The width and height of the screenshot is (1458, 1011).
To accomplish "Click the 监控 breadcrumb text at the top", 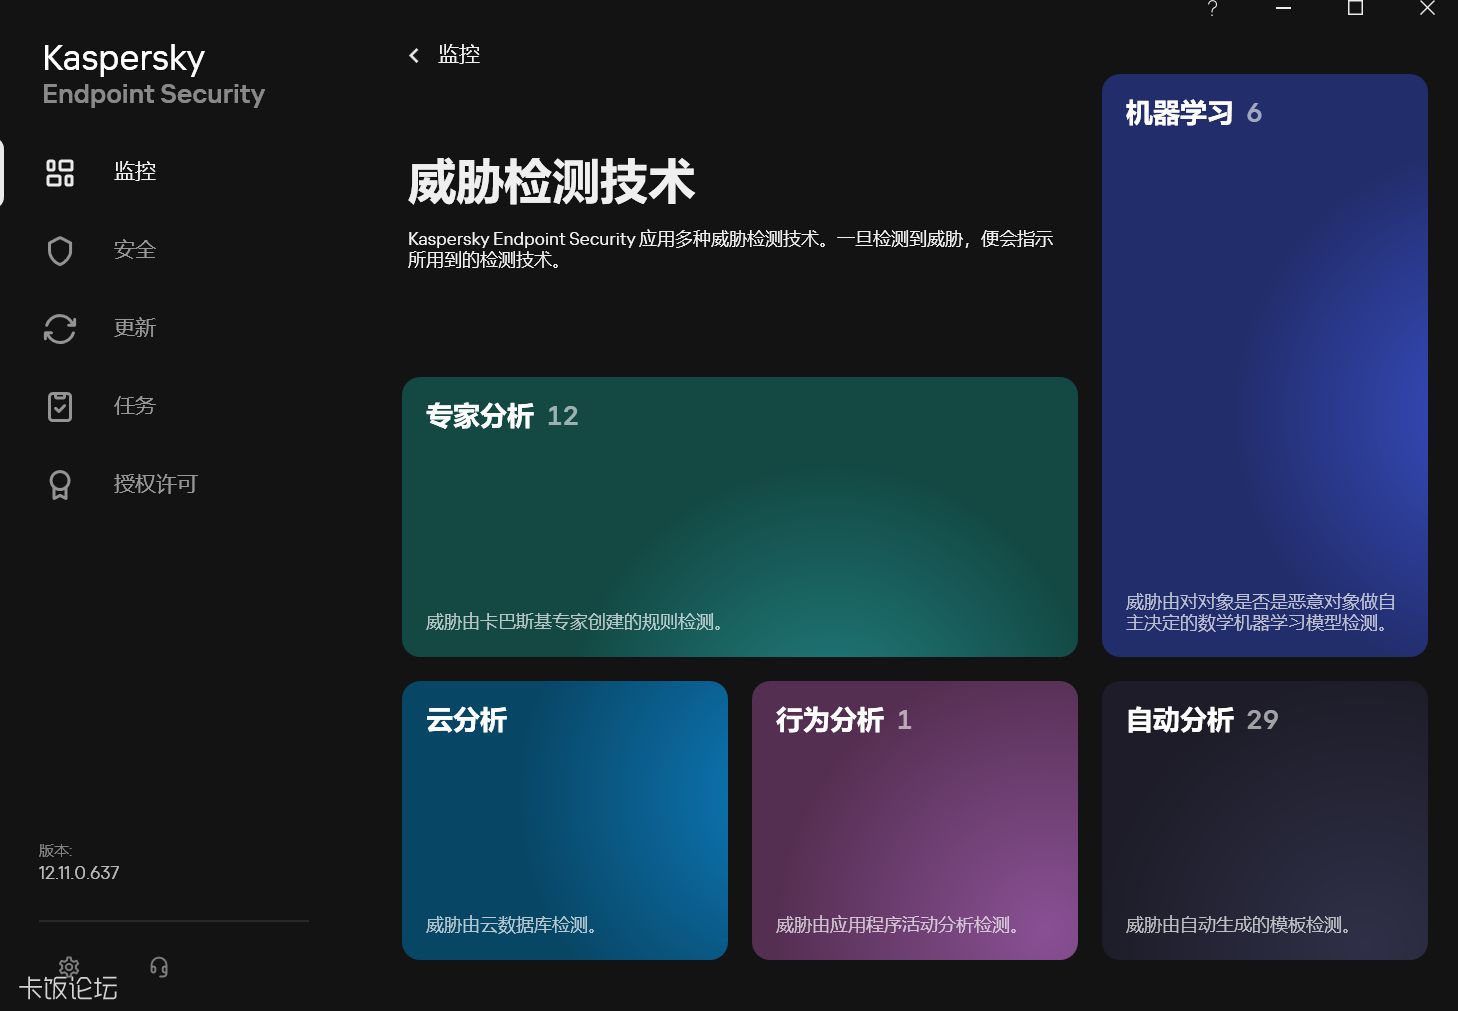I will (459, 55).
